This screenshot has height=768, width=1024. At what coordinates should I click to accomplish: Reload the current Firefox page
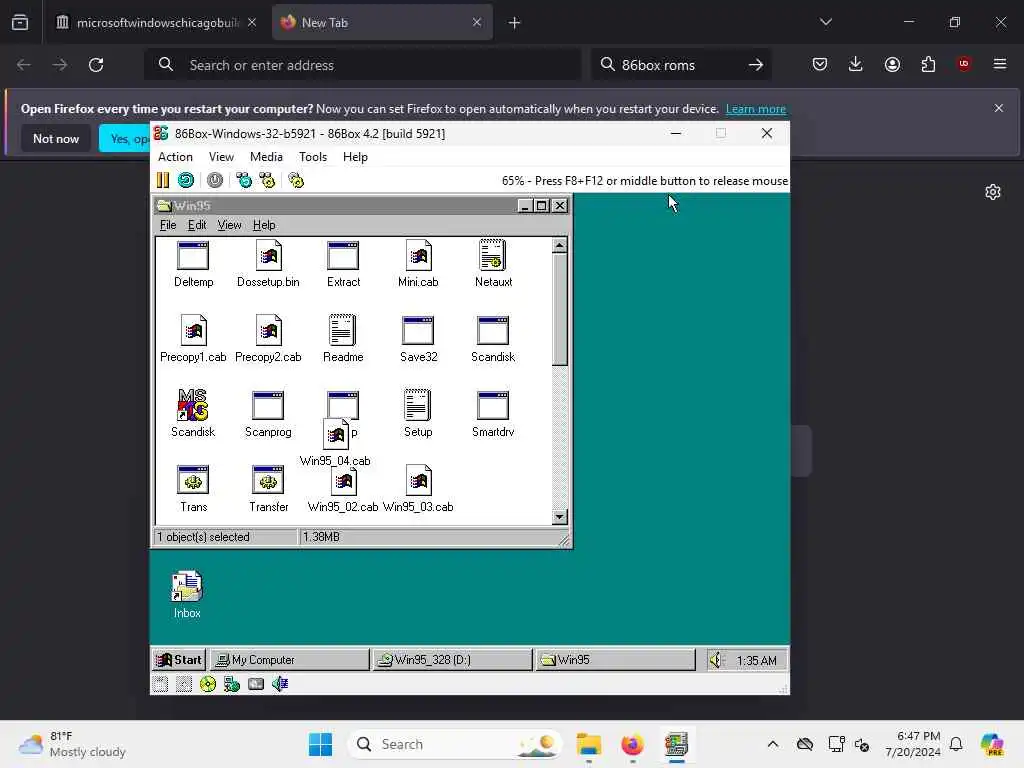pyautogui.click(x=96, y=65)
